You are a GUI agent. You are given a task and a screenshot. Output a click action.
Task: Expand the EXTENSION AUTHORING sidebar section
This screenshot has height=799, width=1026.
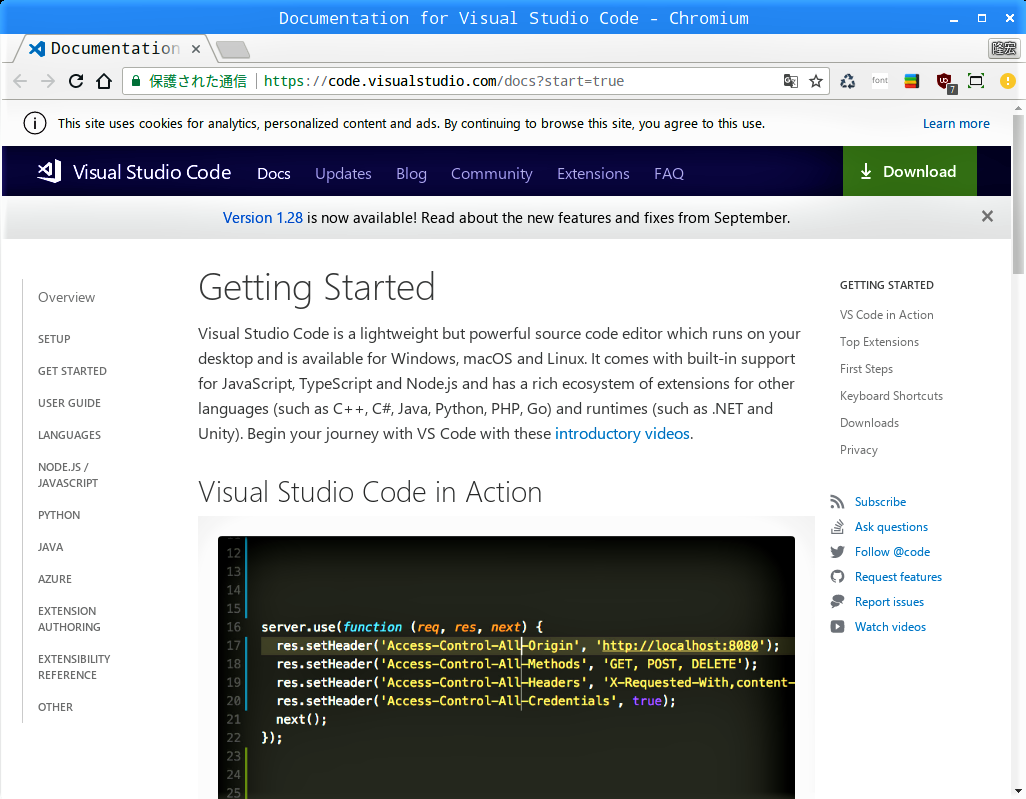coord(69,619)
